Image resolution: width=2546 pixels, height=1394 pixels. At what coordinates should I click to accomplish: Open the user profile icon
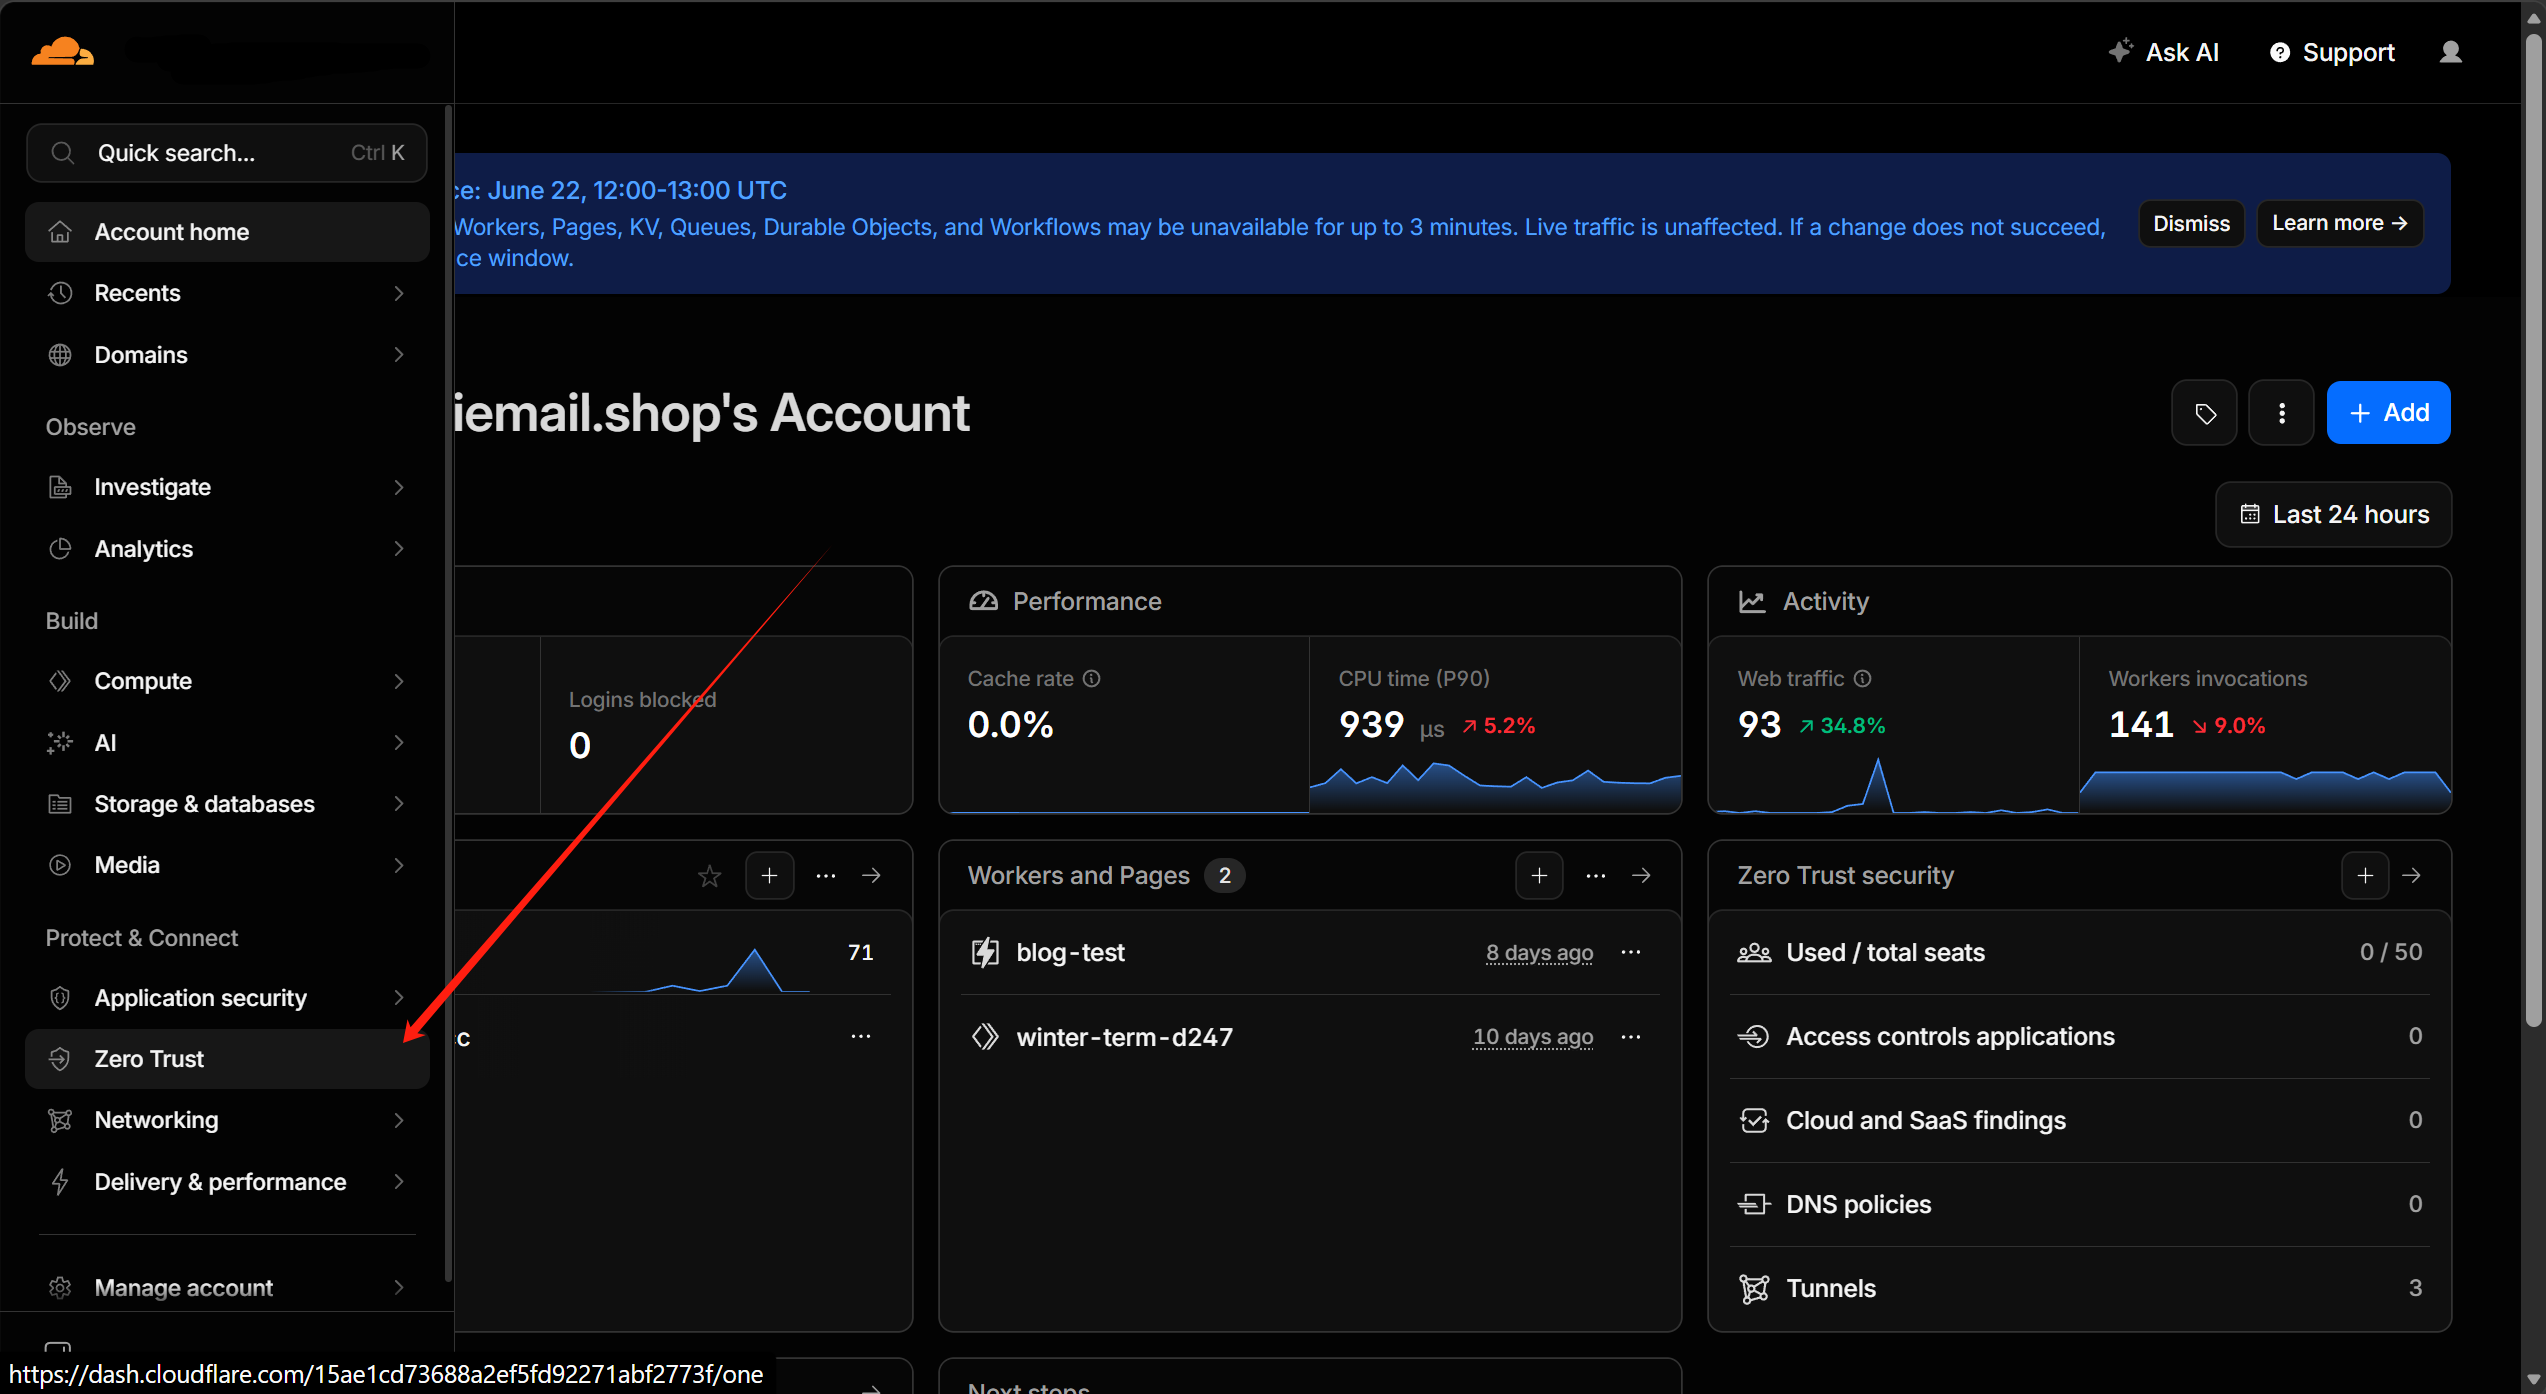(x=2450, y=52)
